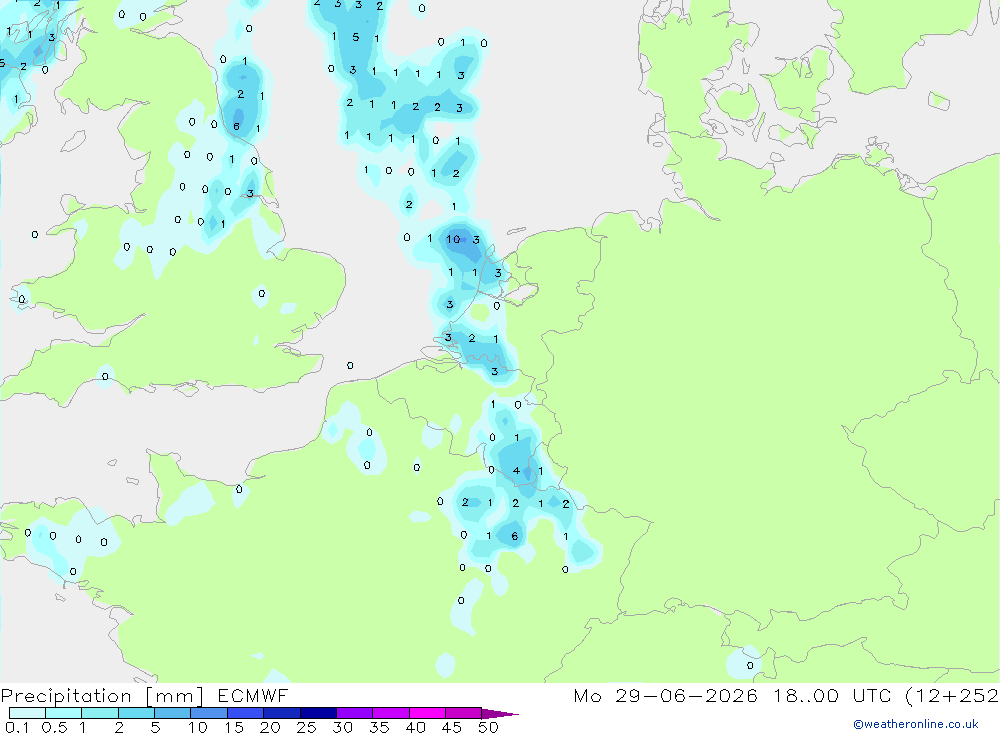Select the 45–50 mm legend swatch
1000x733 pixels.
click(x=463, y=713)
